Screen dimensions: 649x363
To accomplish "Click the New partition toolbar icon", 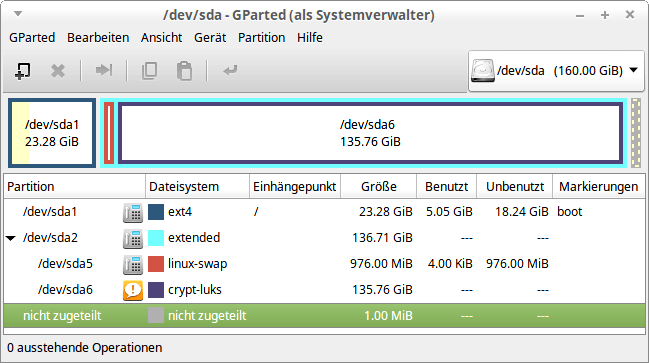I will tap(23, 71).
